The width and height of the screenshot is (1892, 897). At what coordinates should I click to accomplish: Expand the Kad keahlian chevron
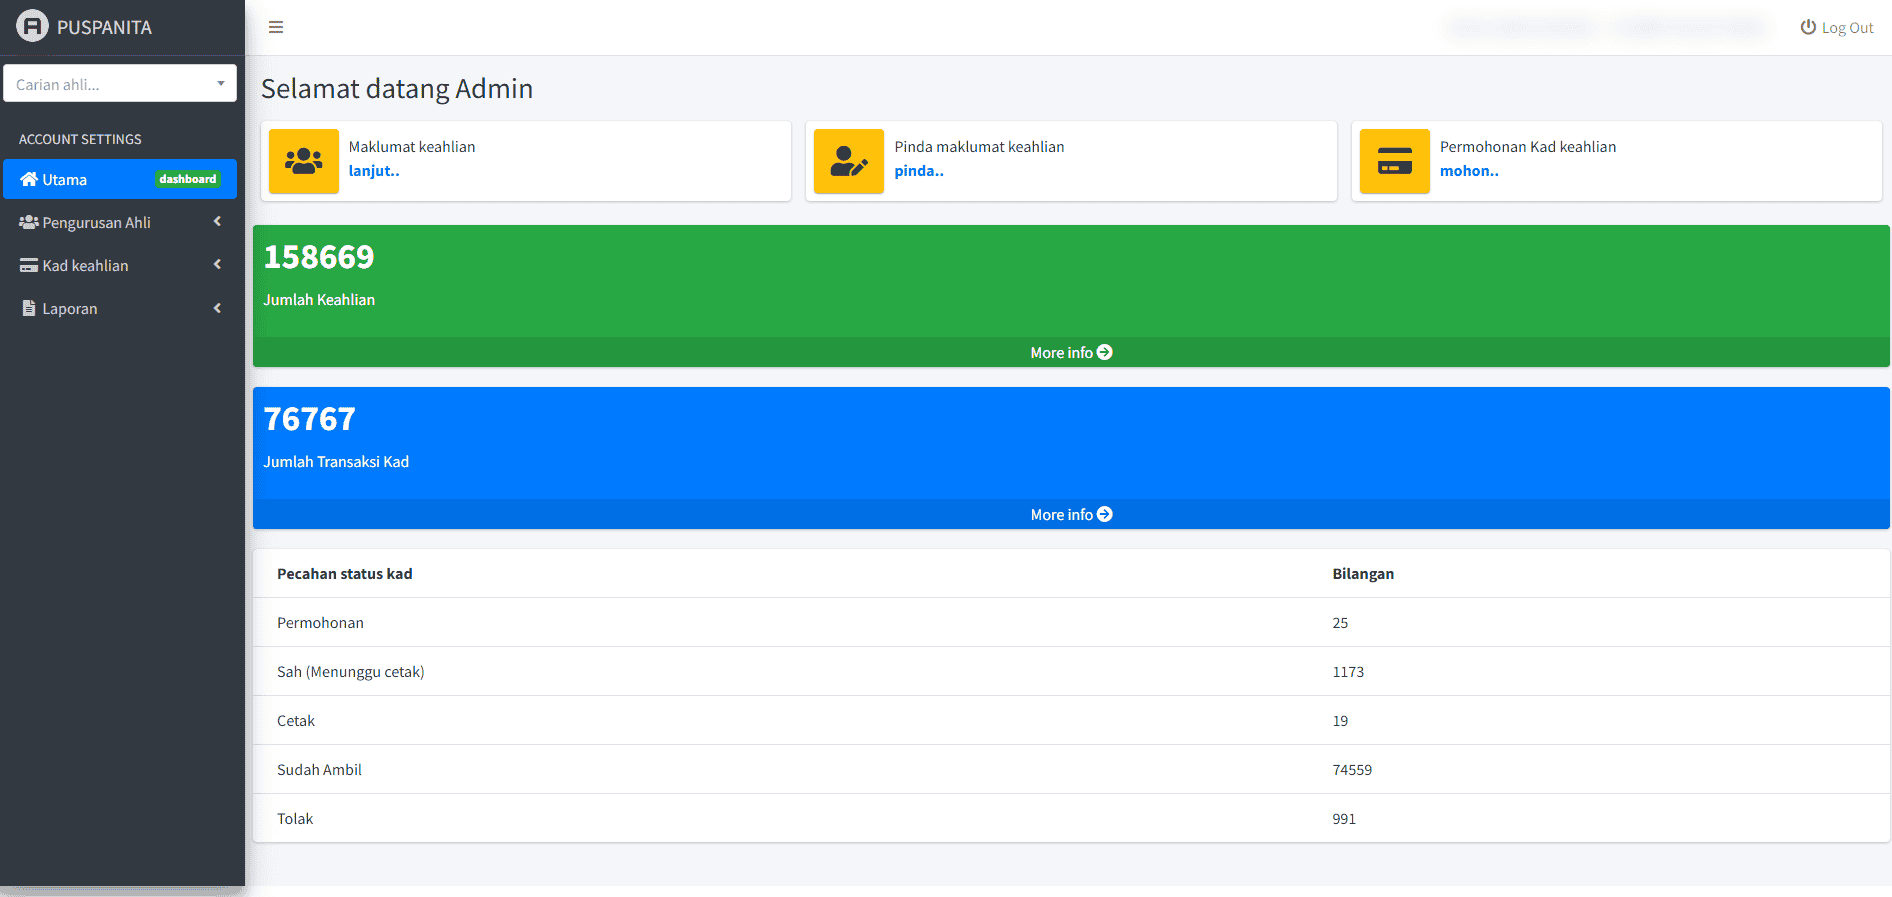coord(217,265)
